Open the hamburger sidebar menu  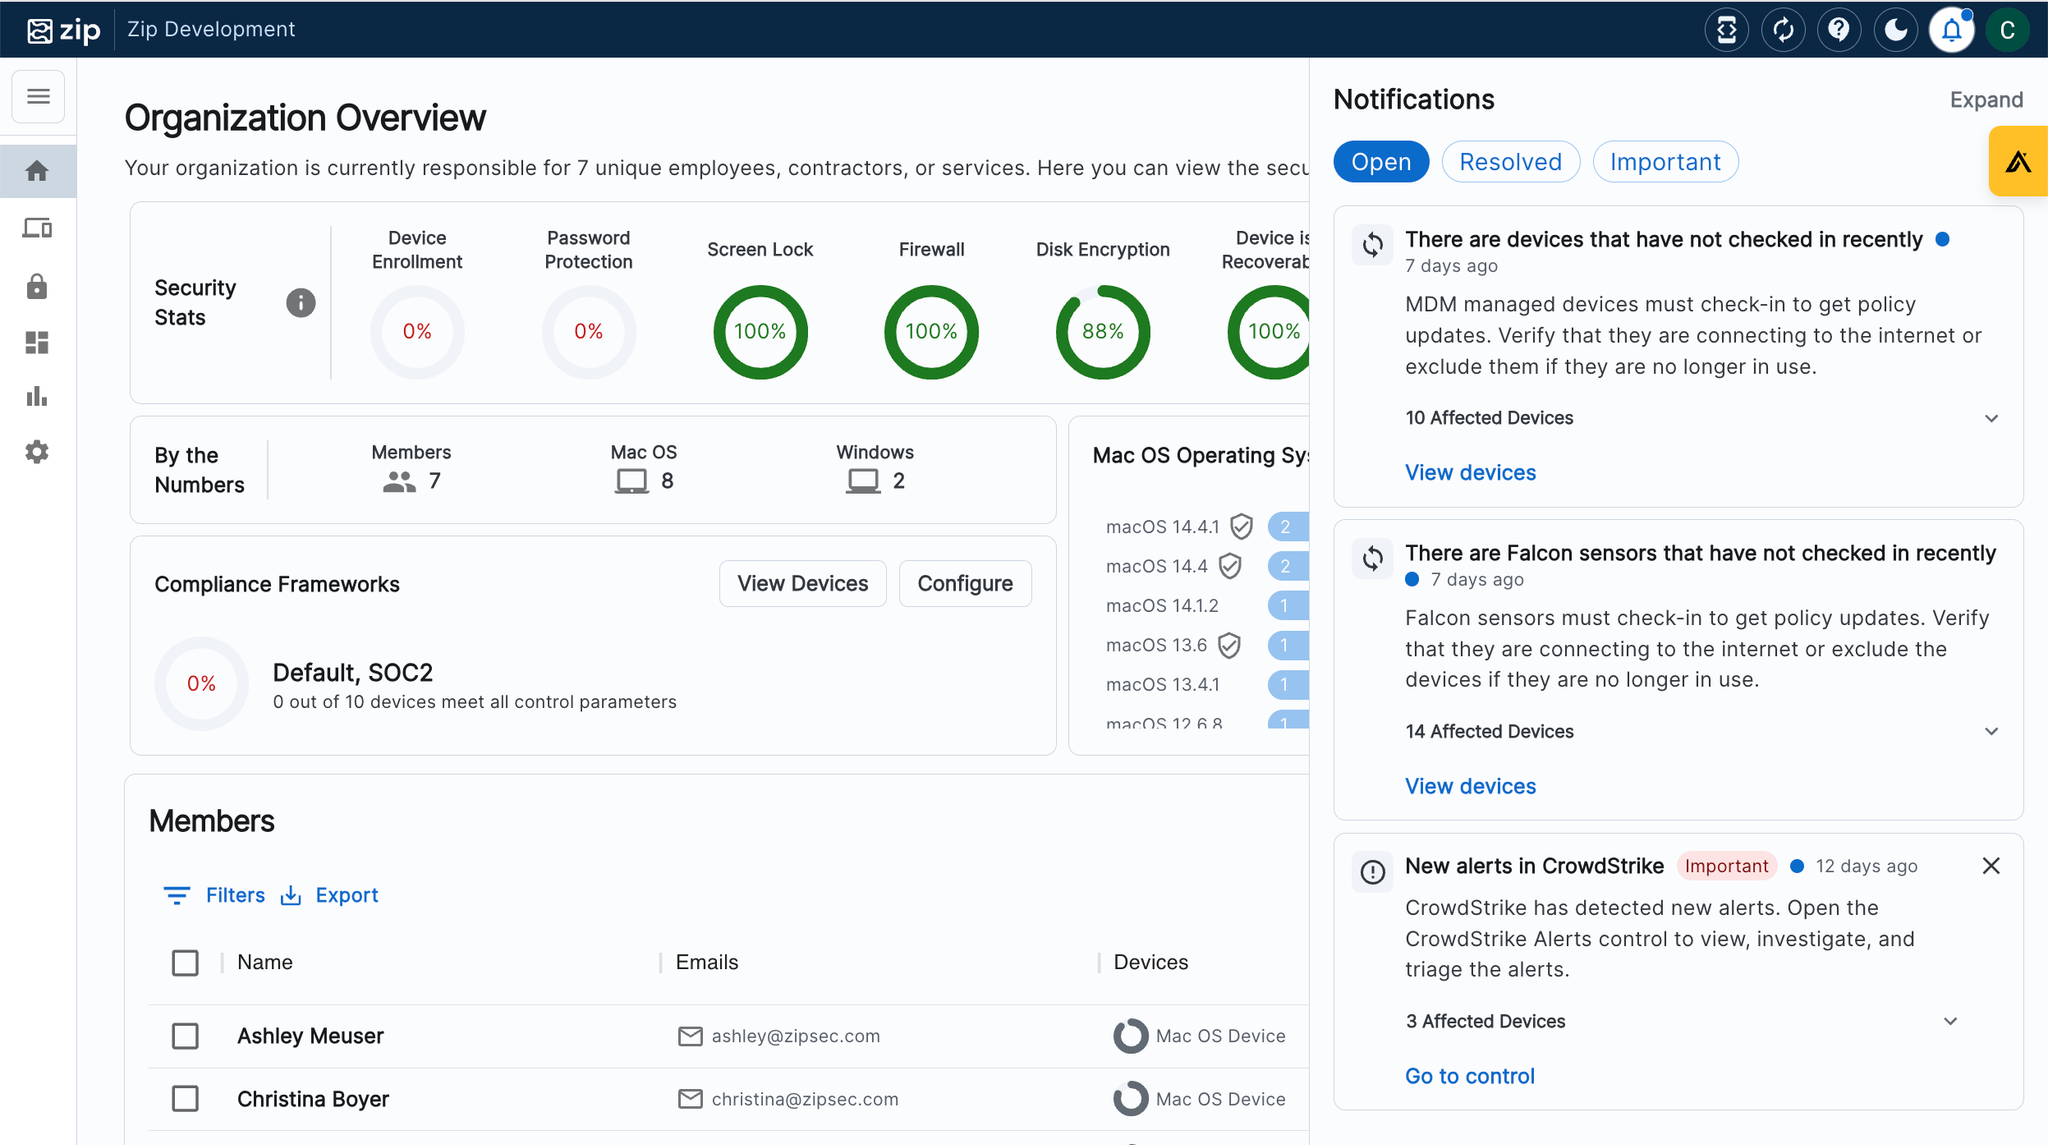(x=38, y=96)
